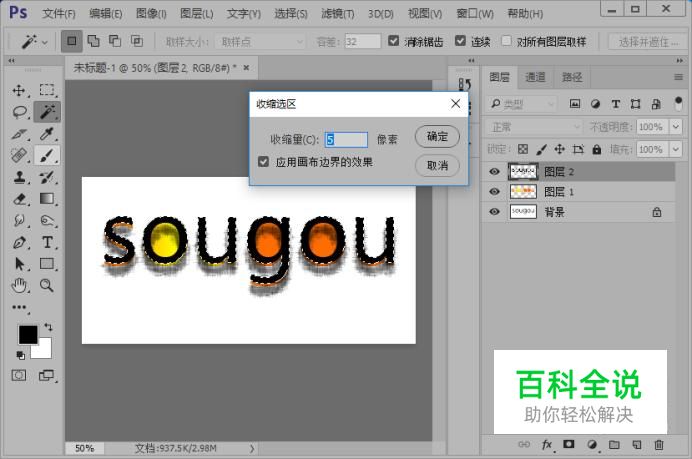Image resolution: width=692 pixels, height=459 pixels.
Task: Open the 正常 blend mode dropdown
Action: pos(534,127)
